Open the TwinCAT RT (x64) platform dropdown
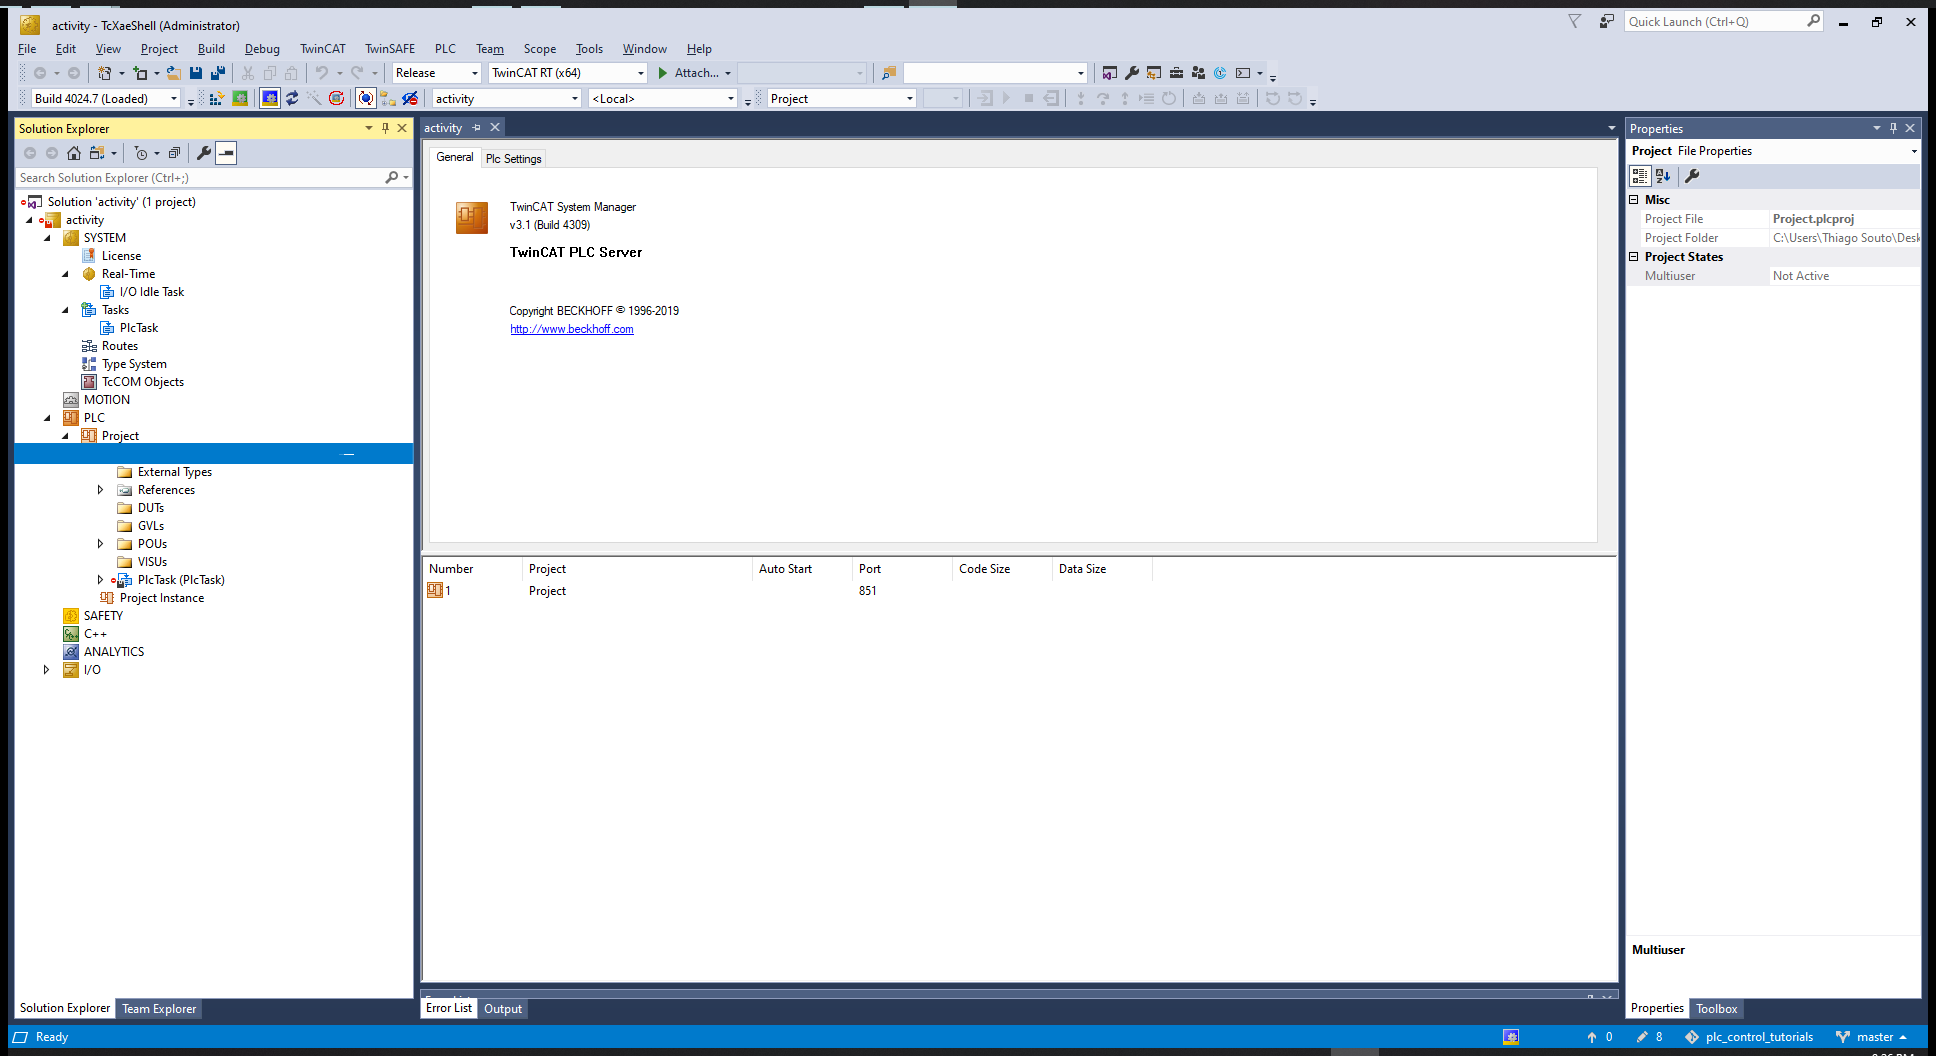The image size is (1936, 1056). coord(568,73)
